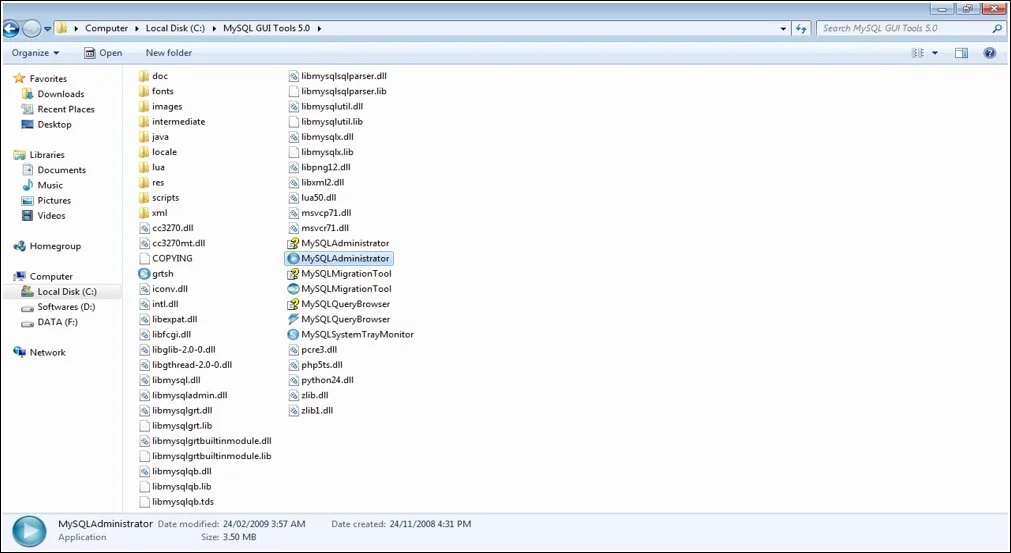Screen dimensions: 1011x553
Task: Open Help with the question mark icon
Action: [990, 53]
